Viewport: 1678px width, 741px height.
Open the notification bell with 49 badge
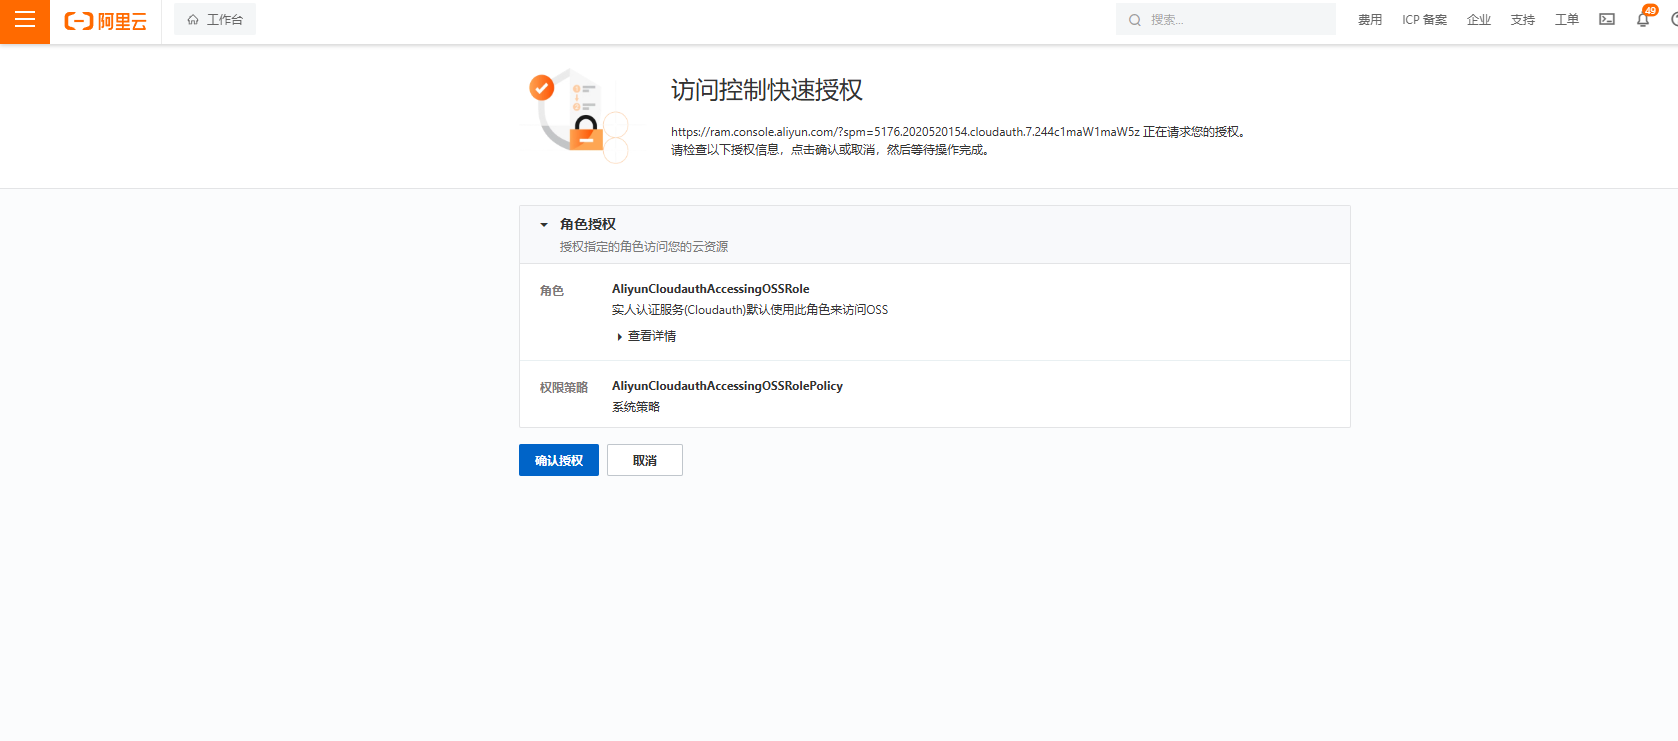pos(1642,20)
